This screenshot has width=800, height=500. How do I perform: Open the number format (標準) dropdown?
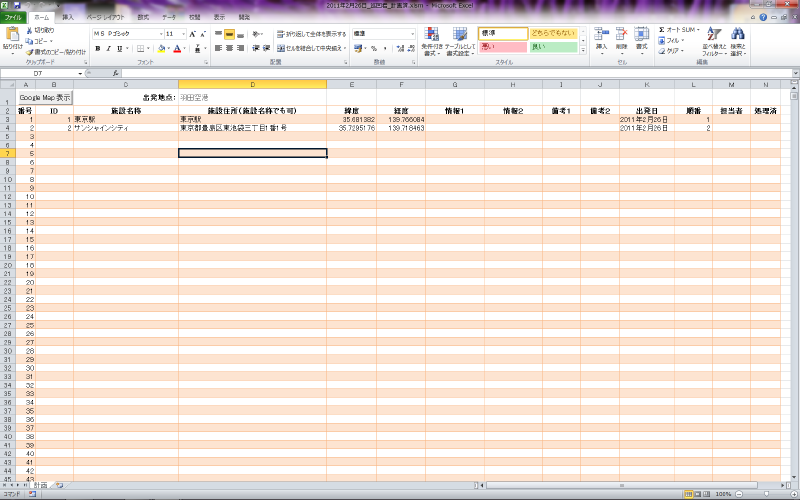412,33
